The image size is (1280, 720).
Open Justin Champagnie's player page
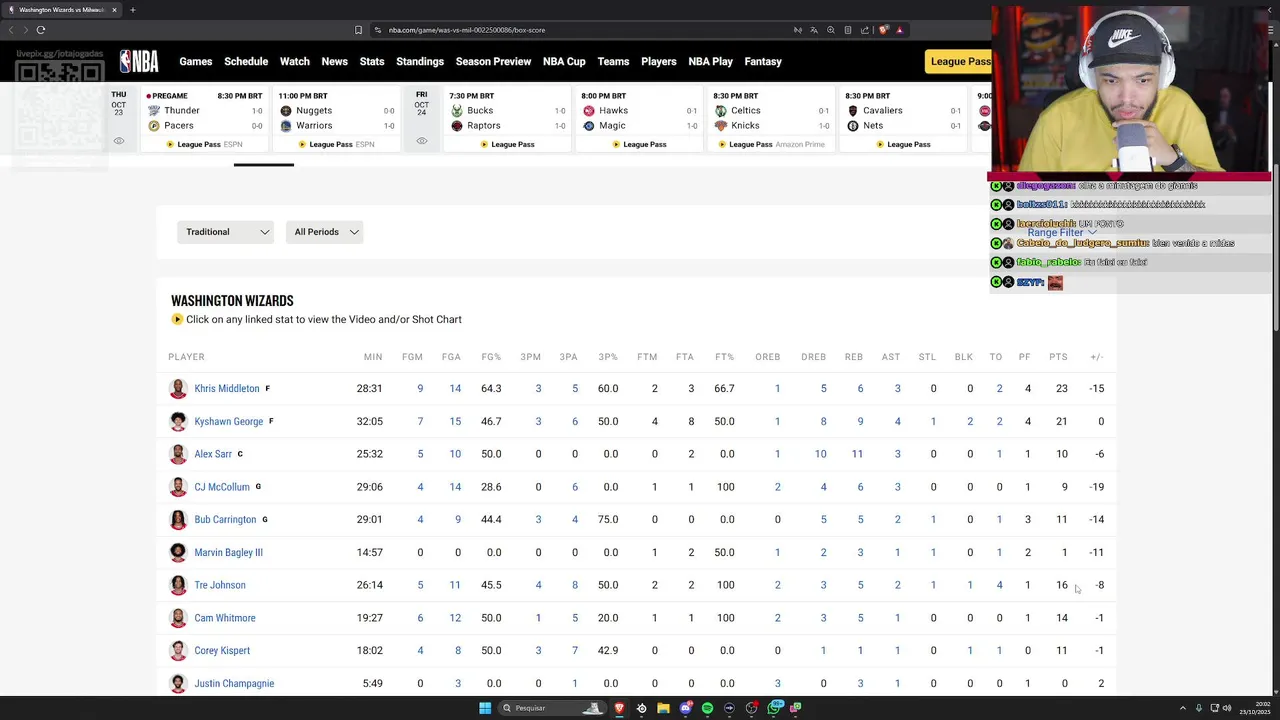coord(234,684)
